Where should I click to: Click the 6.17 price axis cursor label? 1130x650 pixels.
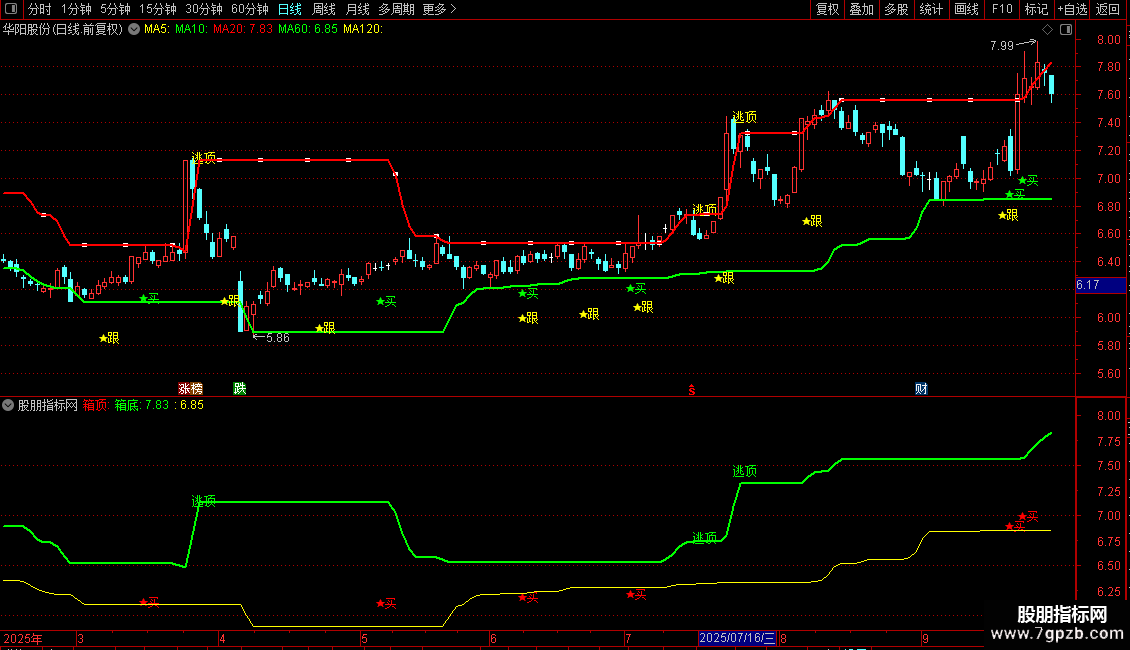(x=1100, y=285)
